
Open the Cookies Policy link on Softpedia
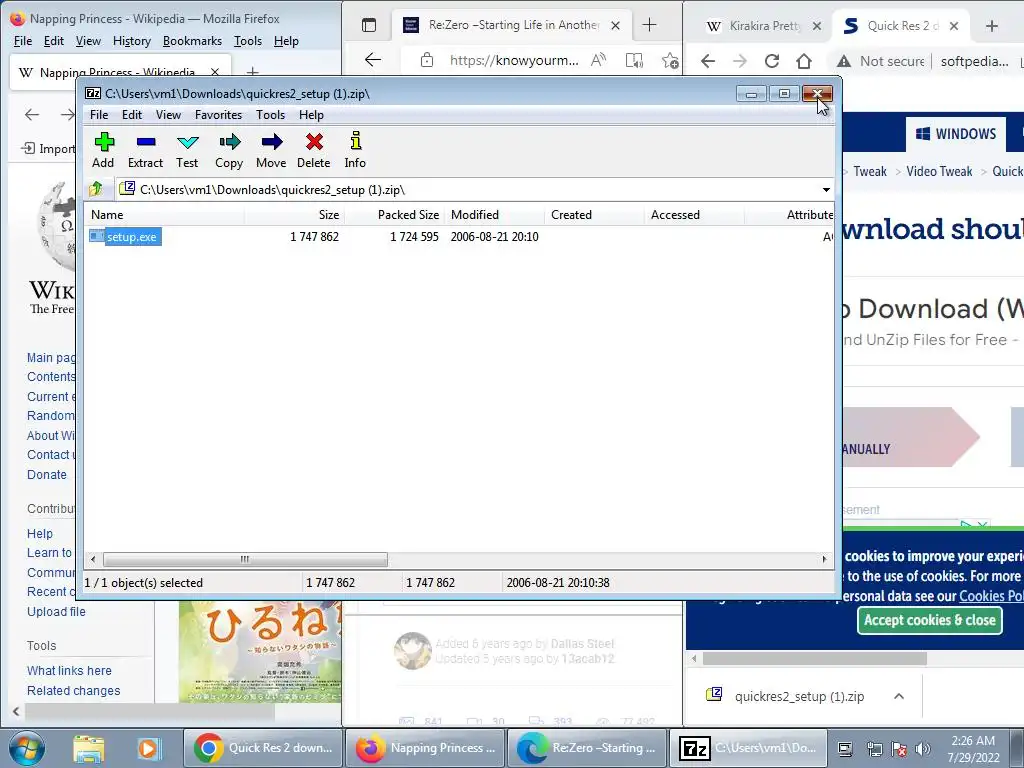coord(991,596)
